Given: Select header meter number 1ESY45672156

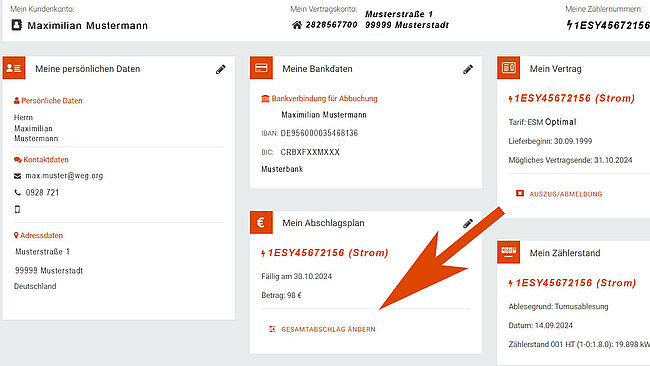Looking at the screenshot, I should pyautogui.click(x=612, y=25).
